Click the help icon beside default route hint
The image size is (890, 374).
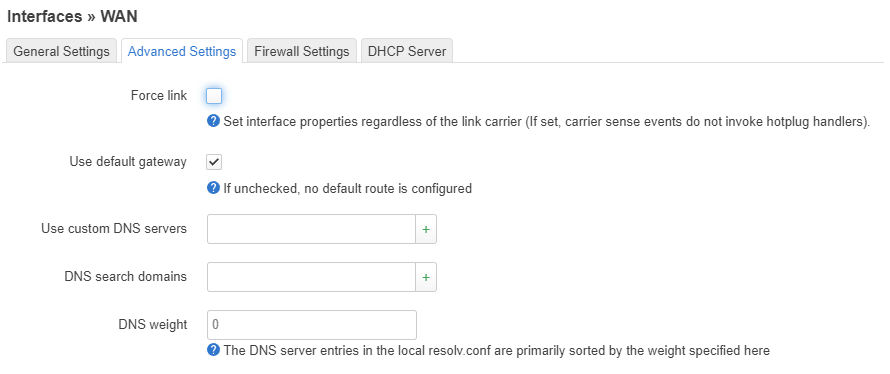pos(213,188)
